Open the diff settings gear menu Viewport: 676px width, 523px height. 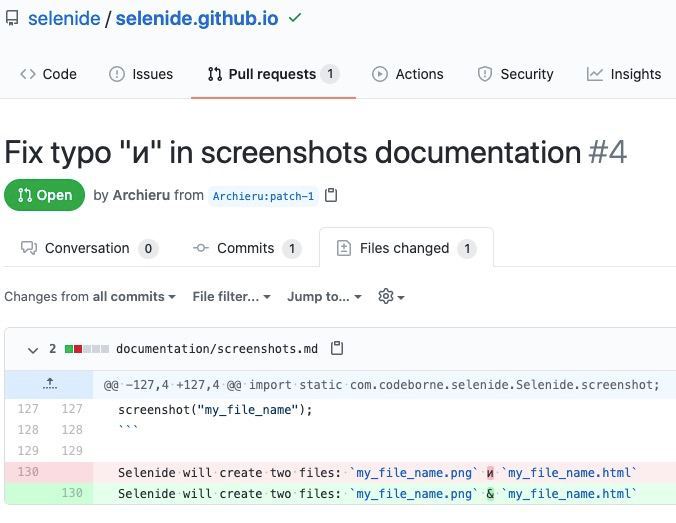[x=391, y=297]
